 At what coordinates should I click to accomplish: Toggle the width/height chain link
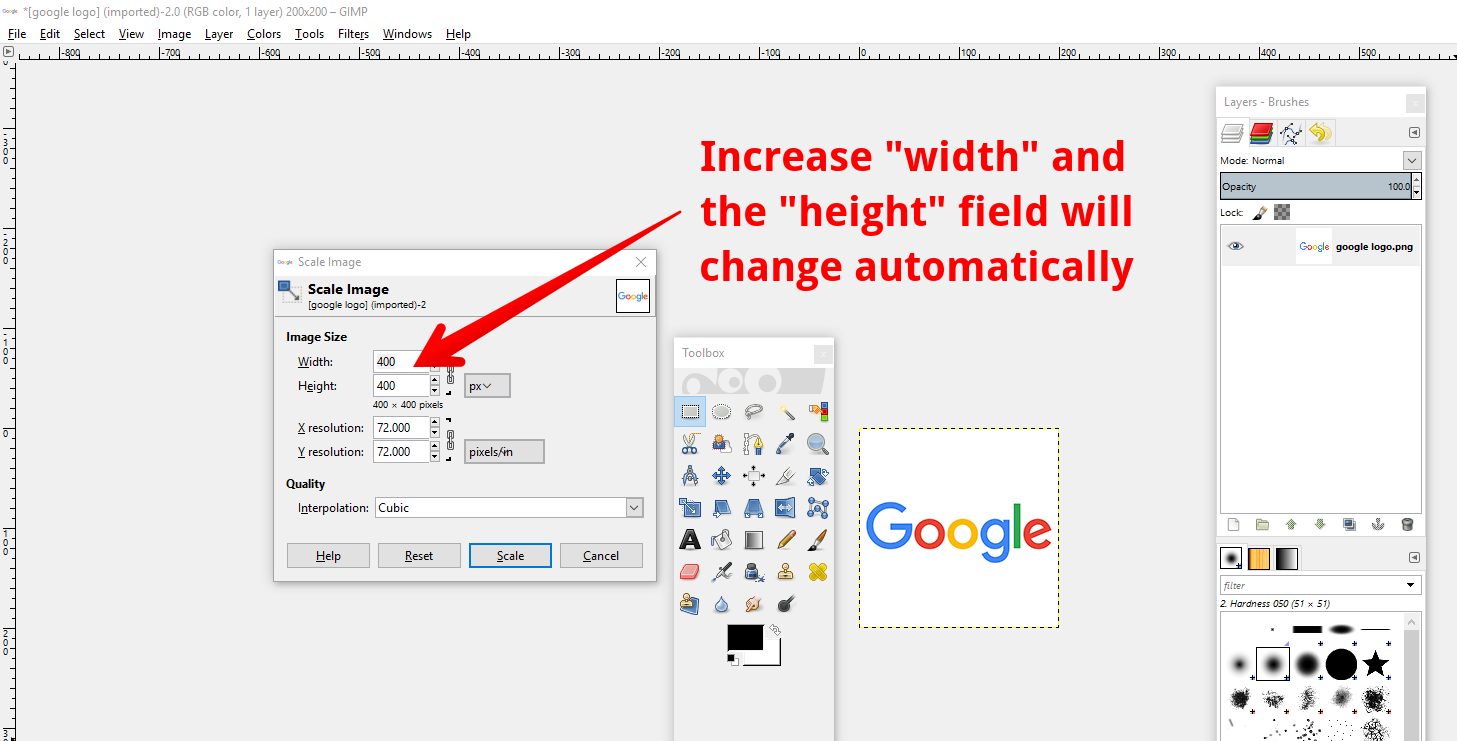450,374
